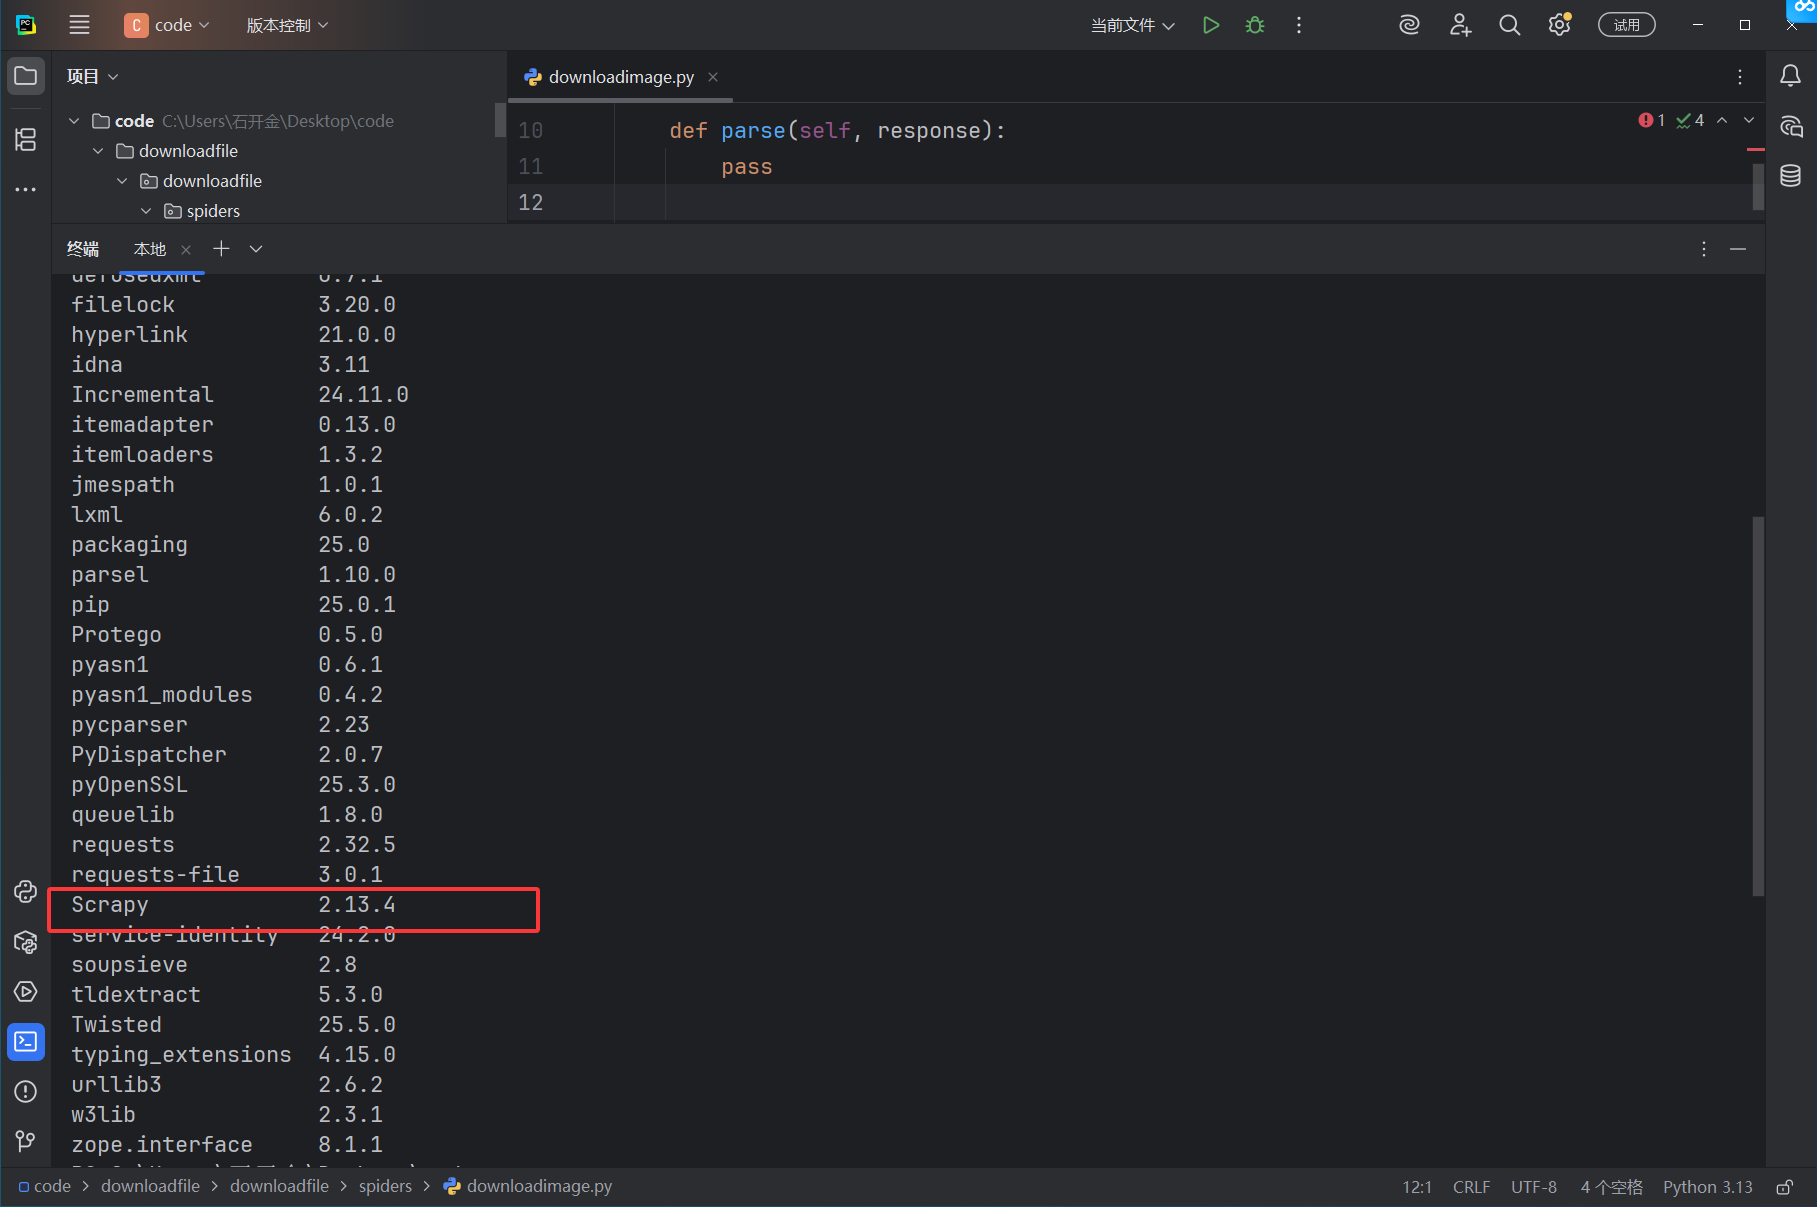
Task: Collapse the code root folder
Action: [x=74, y=121]
